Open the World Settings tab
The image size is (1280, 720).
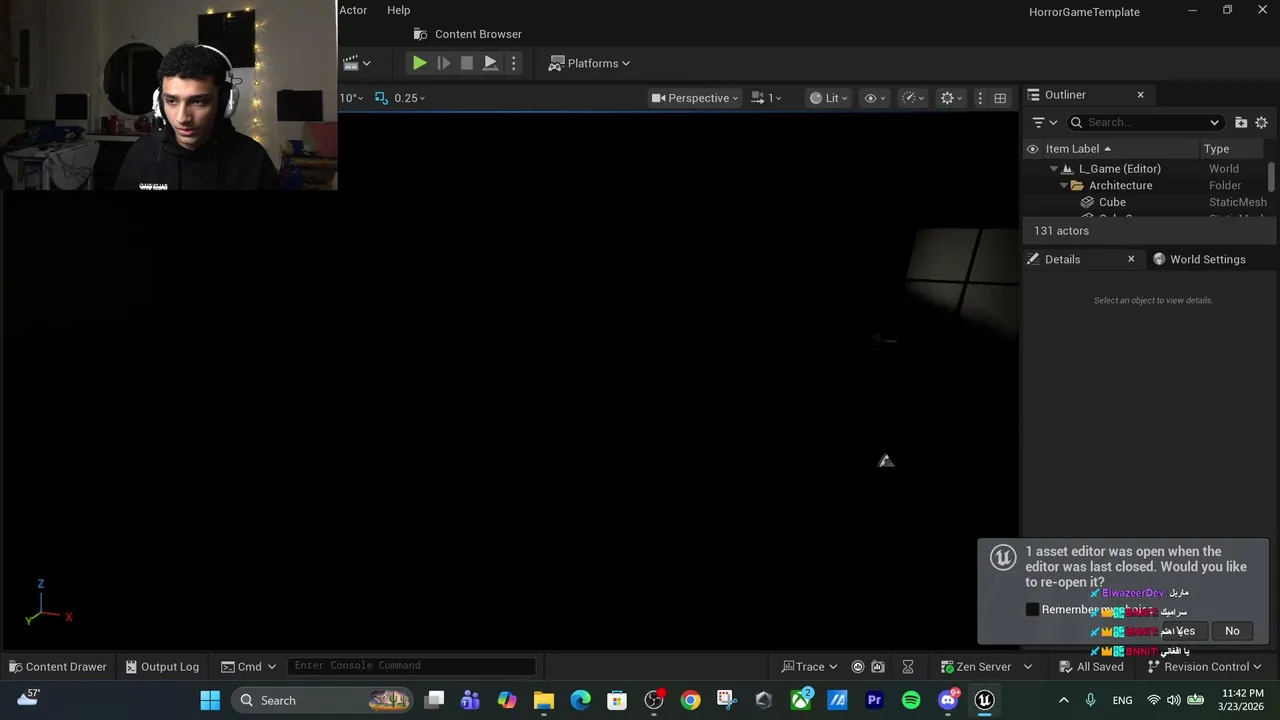tap(1198, 259)
